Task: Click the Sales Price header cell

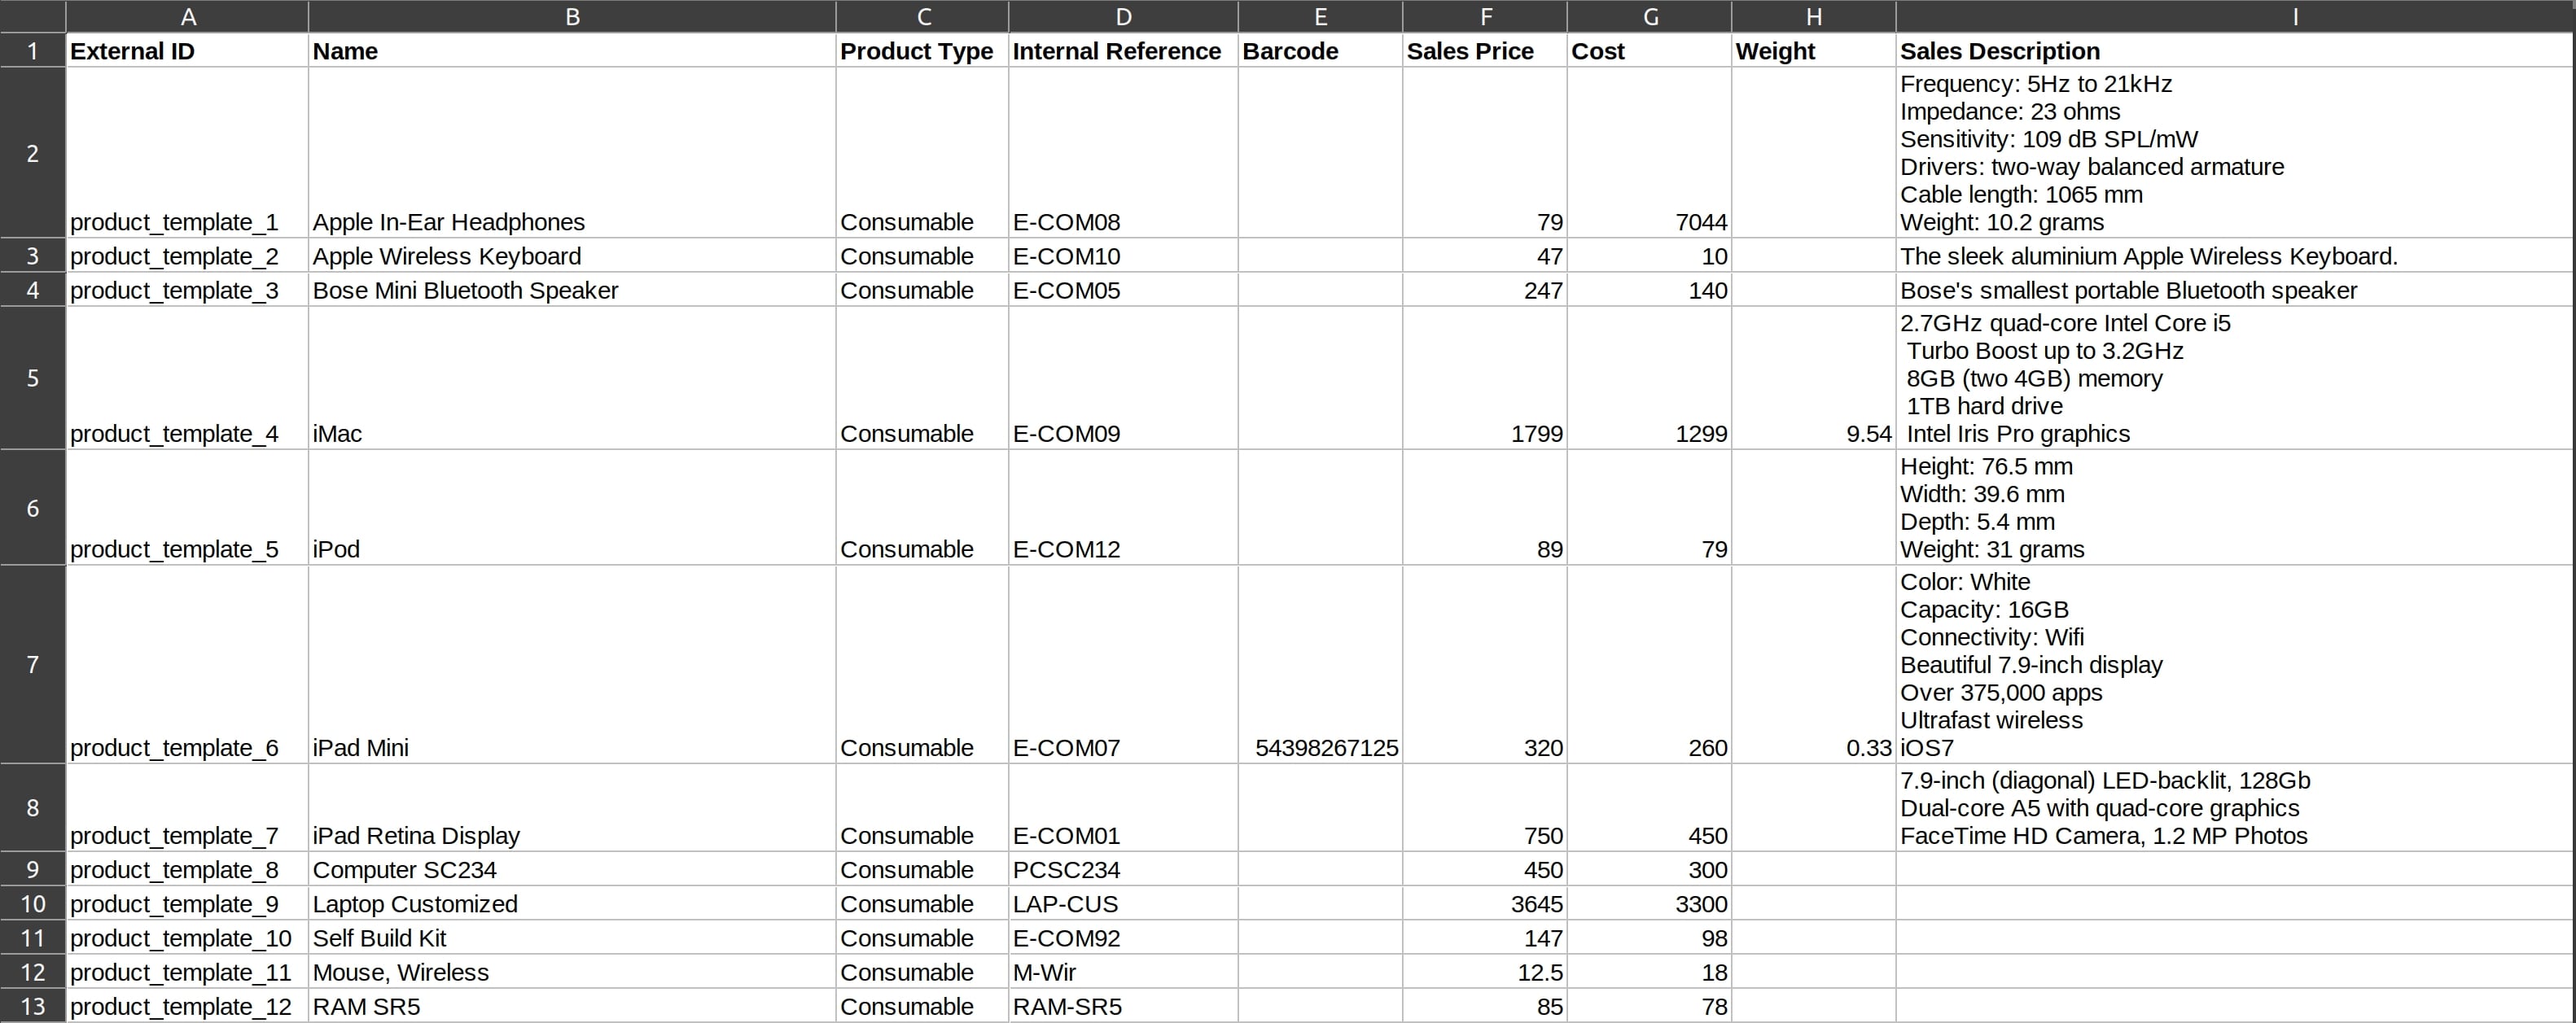Action: (1485, 51)
